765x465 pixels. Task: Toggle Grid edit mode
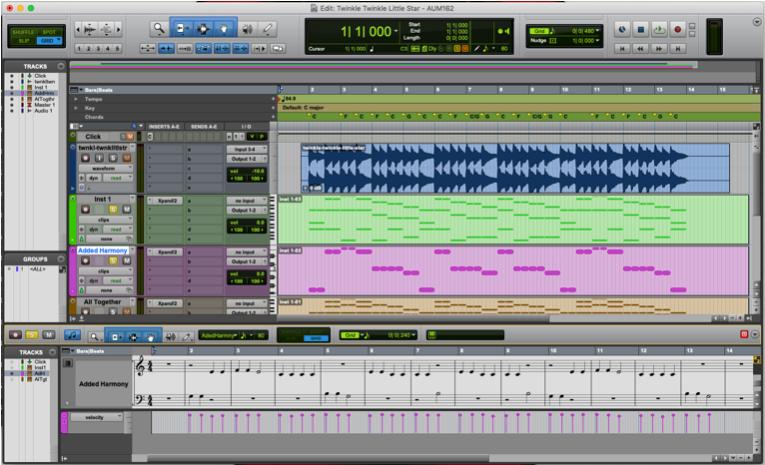coord(49,40)
